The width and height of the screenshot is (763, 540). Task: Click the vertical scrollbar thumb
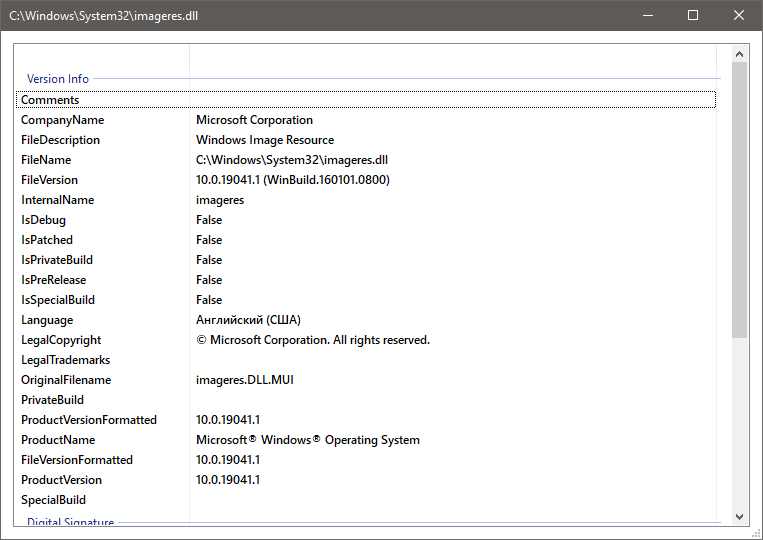tap(739, 199)
